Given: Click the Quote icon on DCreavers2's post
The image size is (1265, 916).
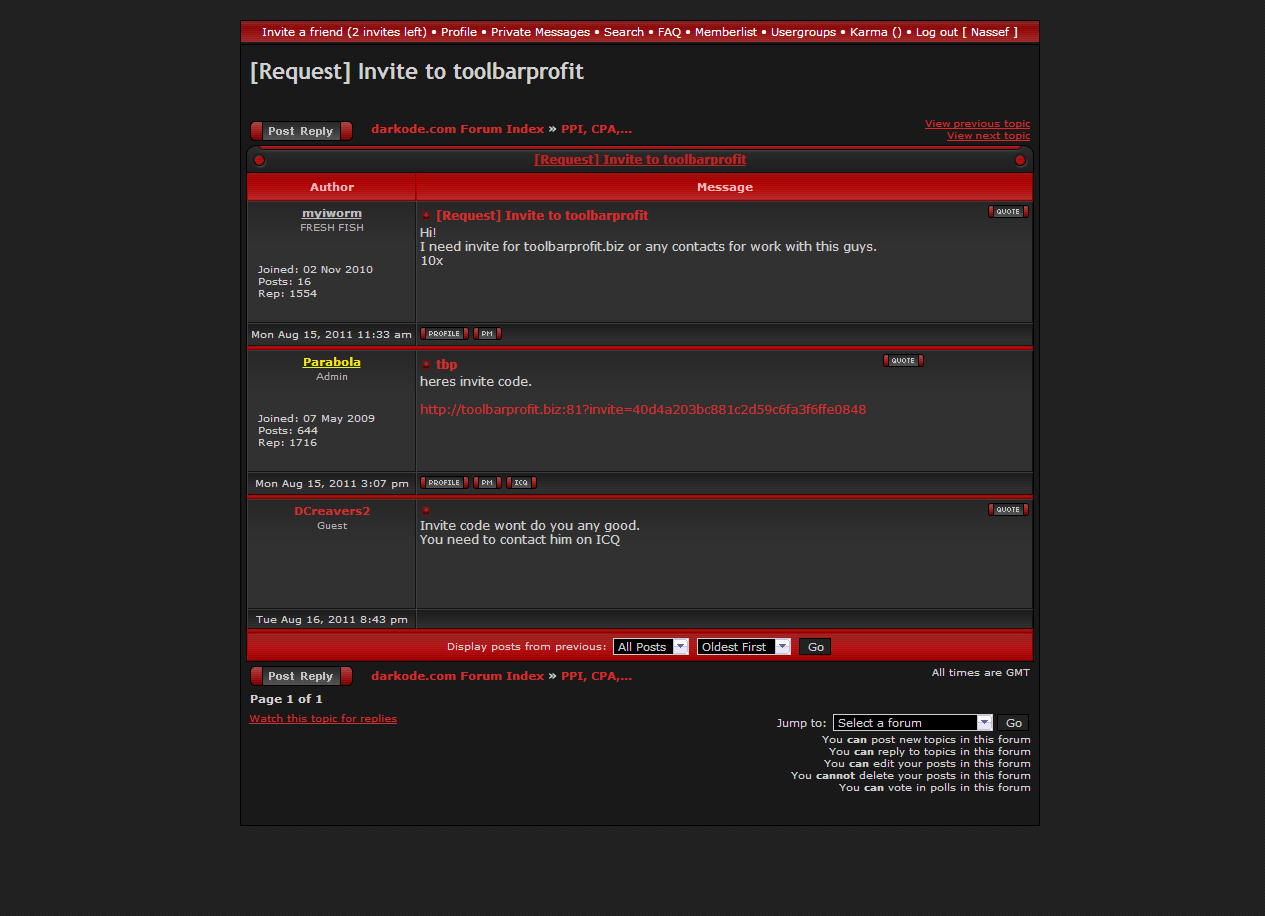Looking at the screenshot, I should point(1008,510).
